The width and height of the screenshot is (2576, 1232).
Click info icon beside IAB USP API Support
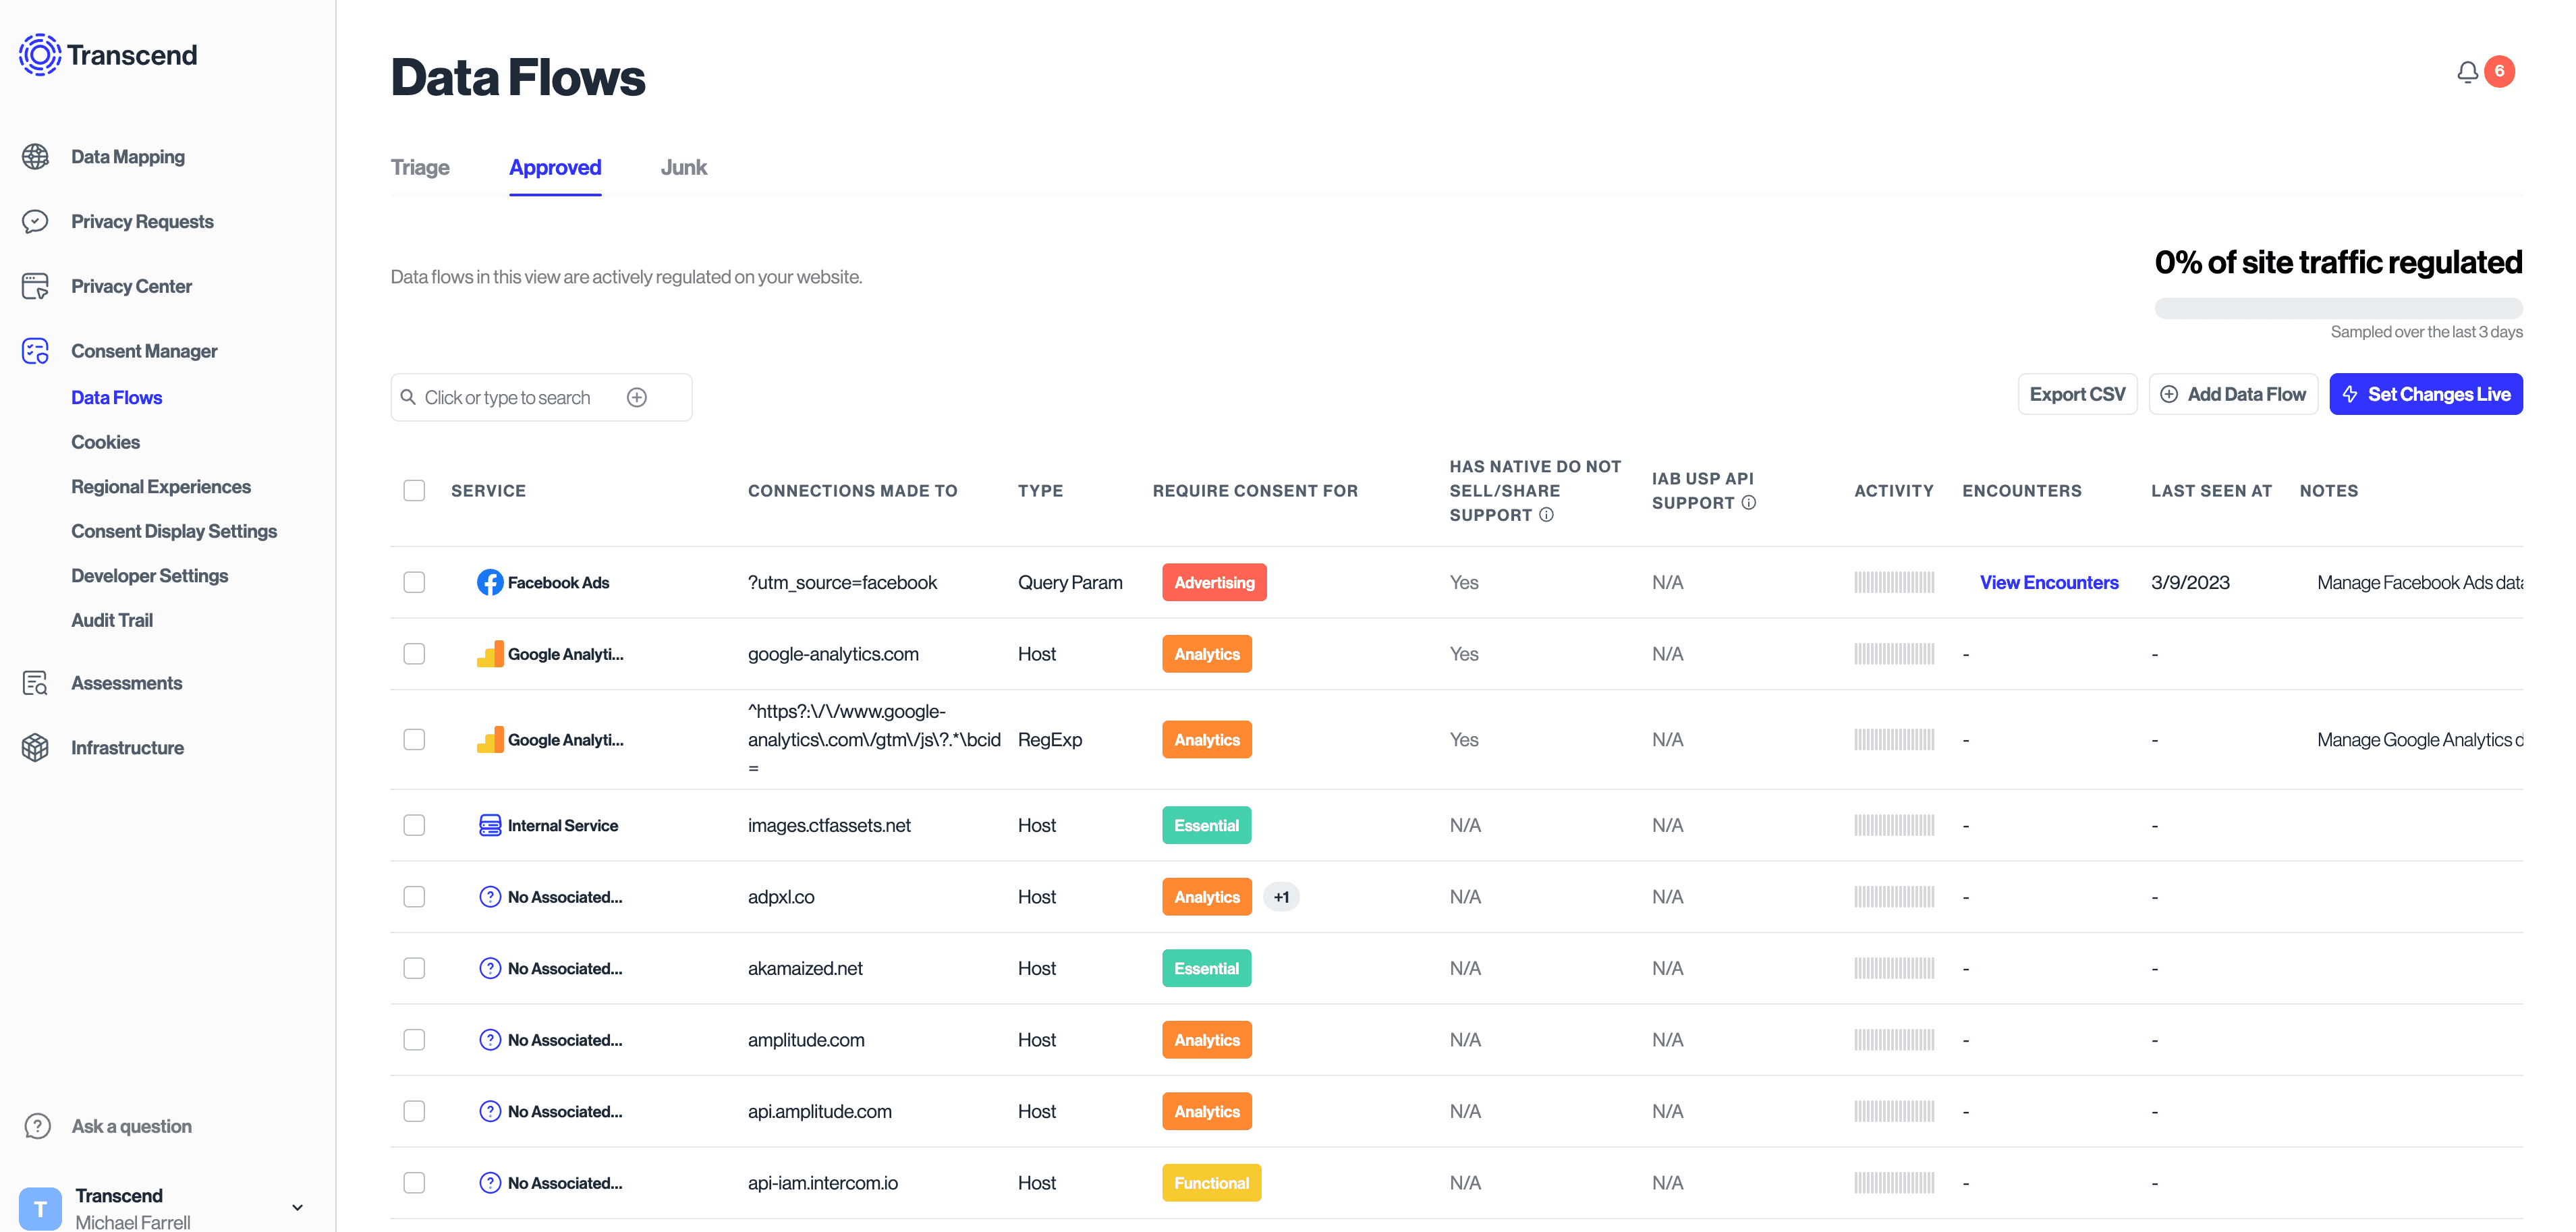[1748, 503]
